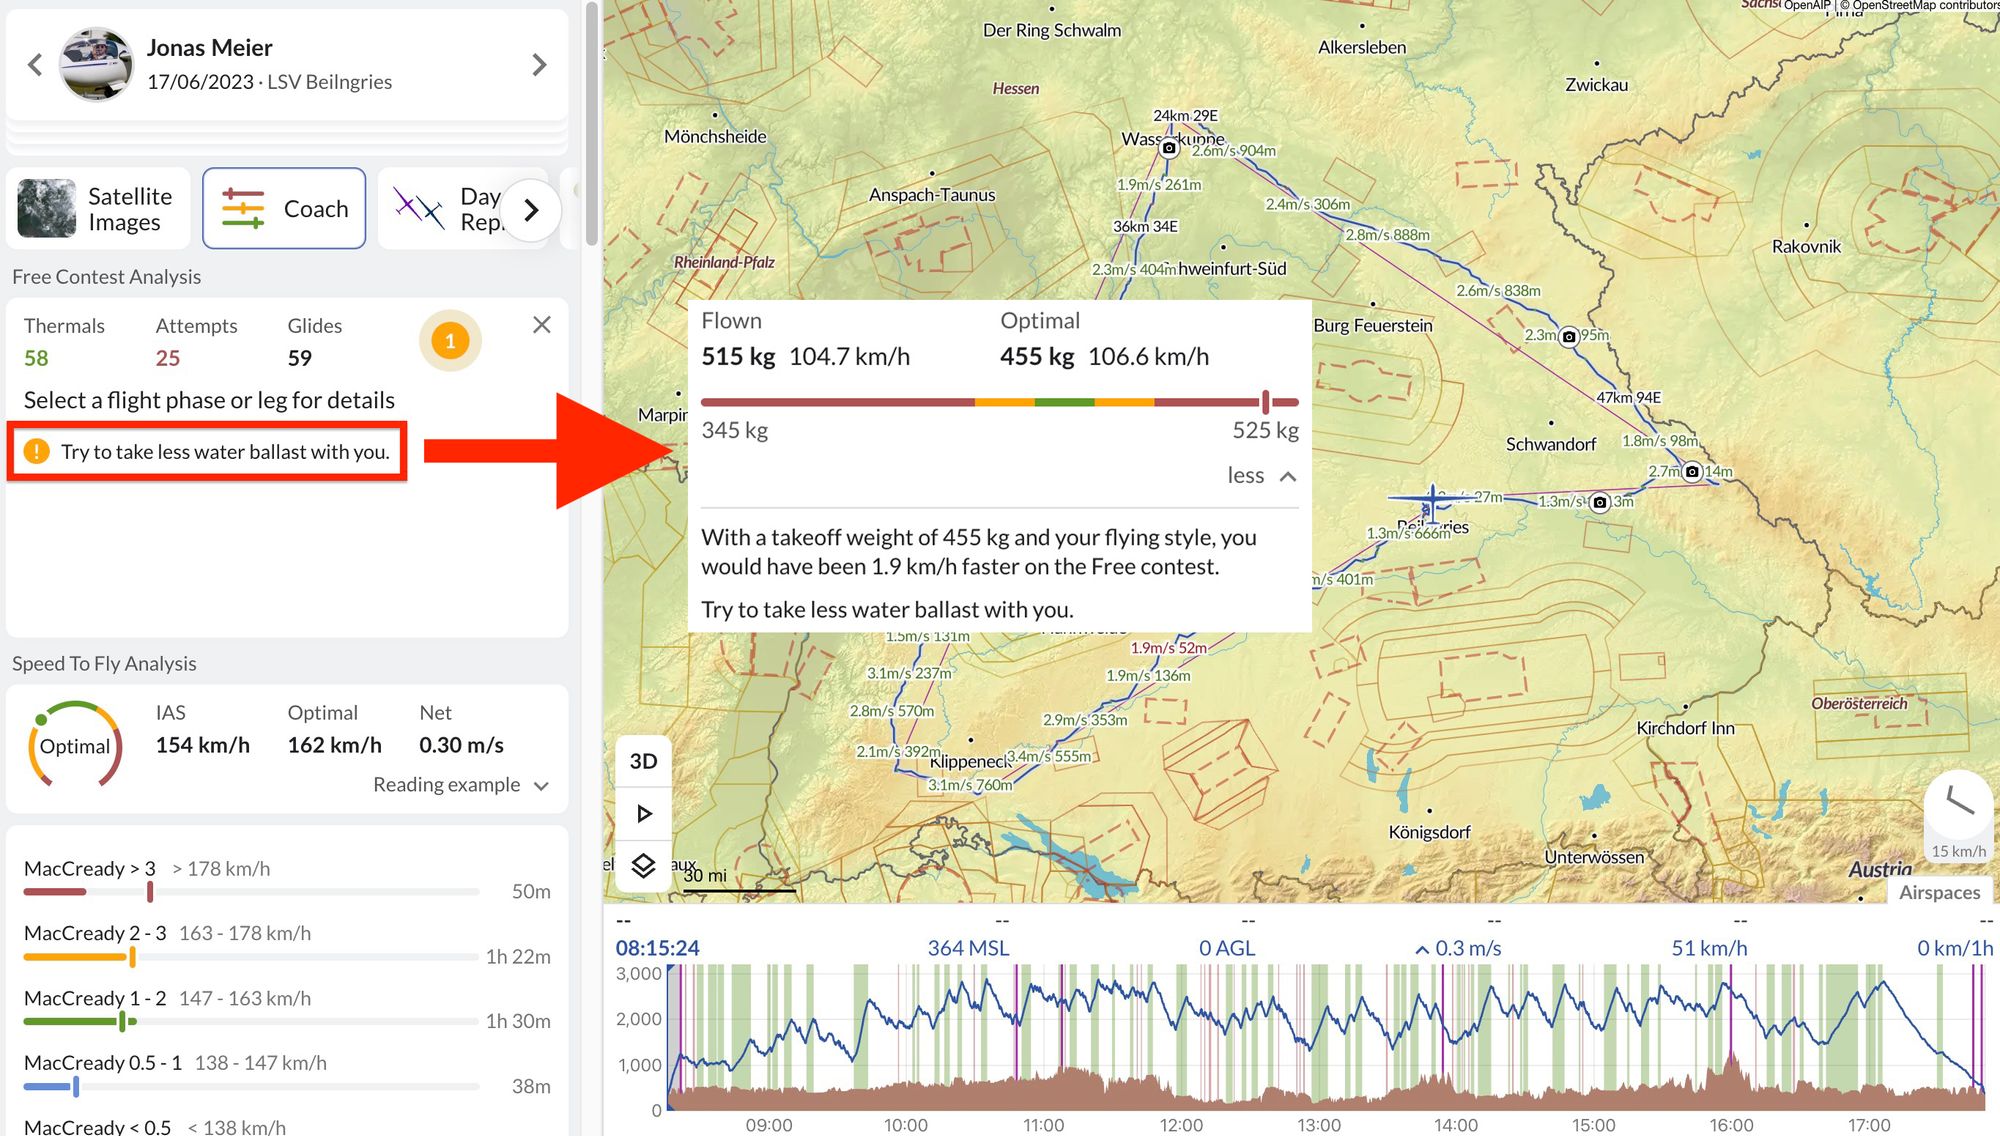Click the Optimal 455 kg value
Screen dimensions: 2000x1136
1037,357
